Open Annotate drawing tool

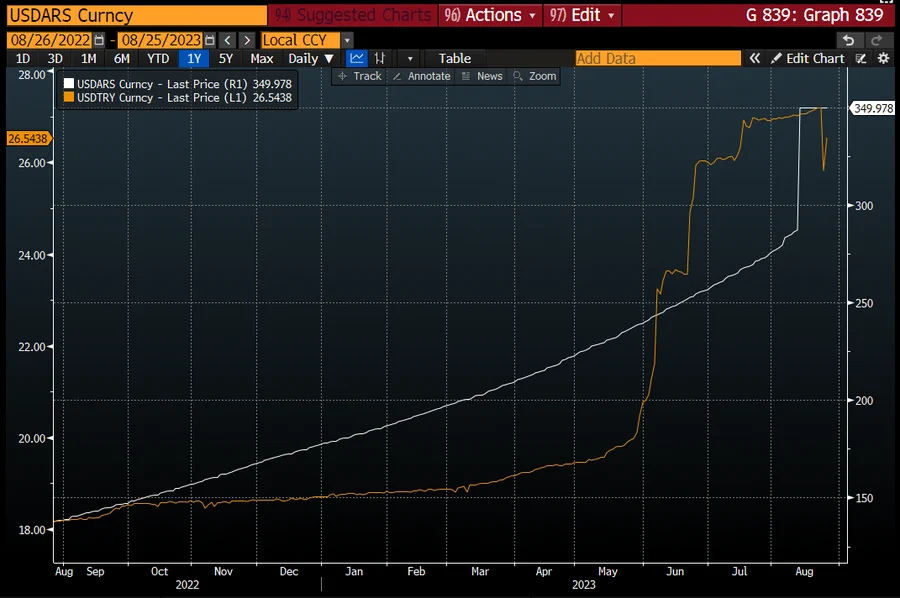422,76
